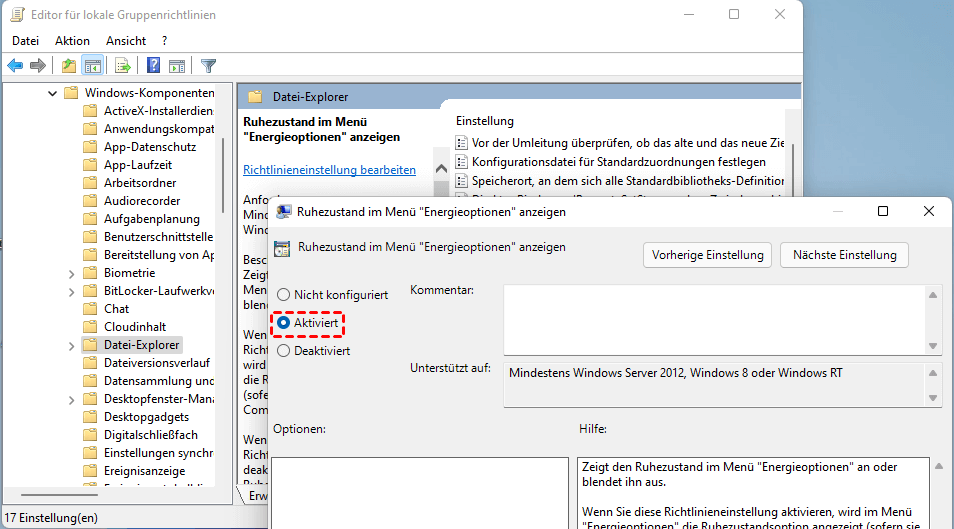
Task: Select the Digitalschließfach tree item
Action: pyautogui.click(x=151, y=435)
